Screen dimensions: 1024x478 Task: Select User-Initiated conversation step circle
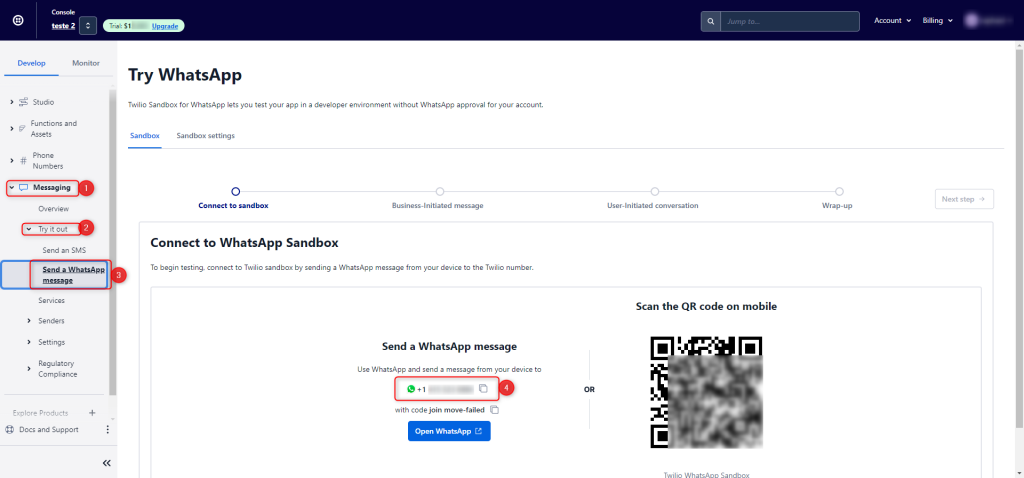[x=654, y=191]
